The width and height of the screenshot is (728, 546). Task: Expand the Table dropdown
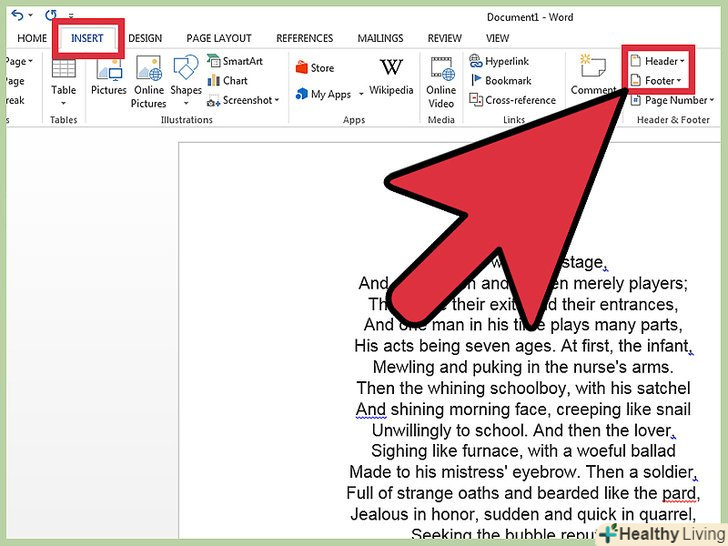point(64,103)
